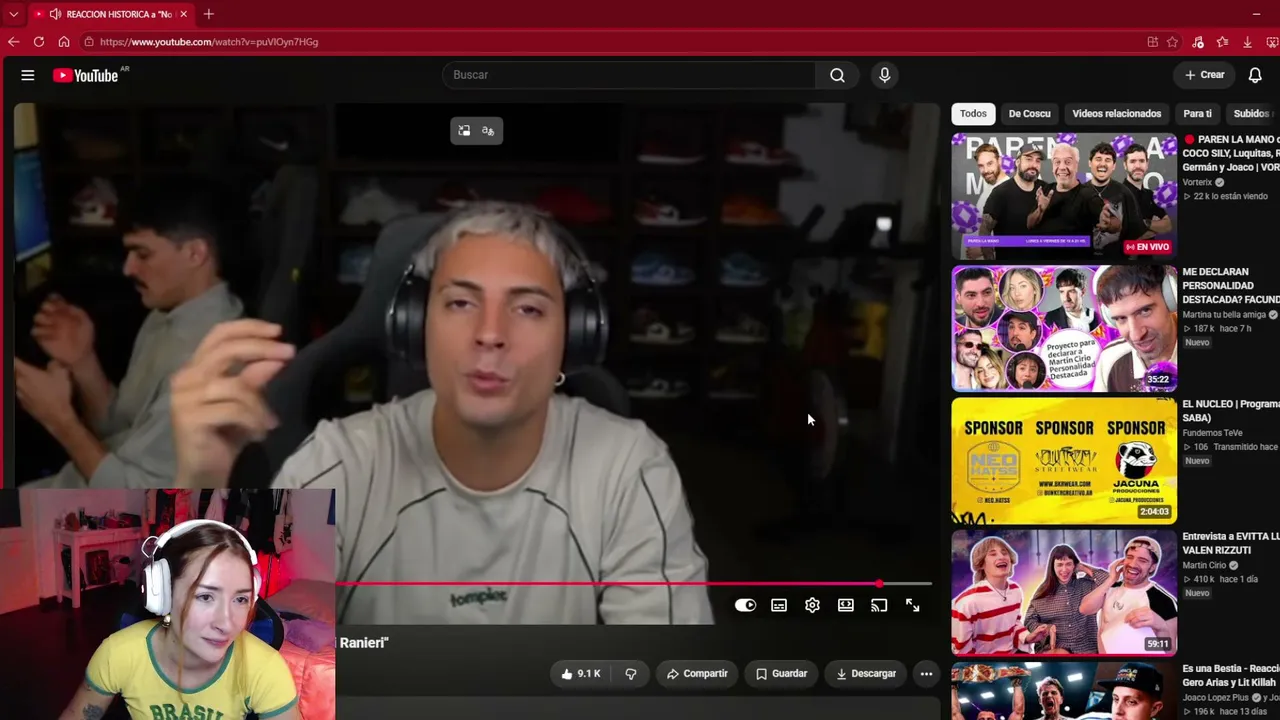Open the browser home page

pyautogui.click(x=64, y=42)
